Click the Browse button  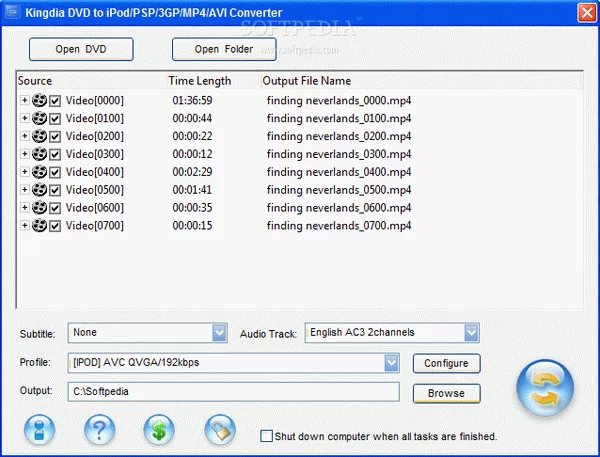447,393
